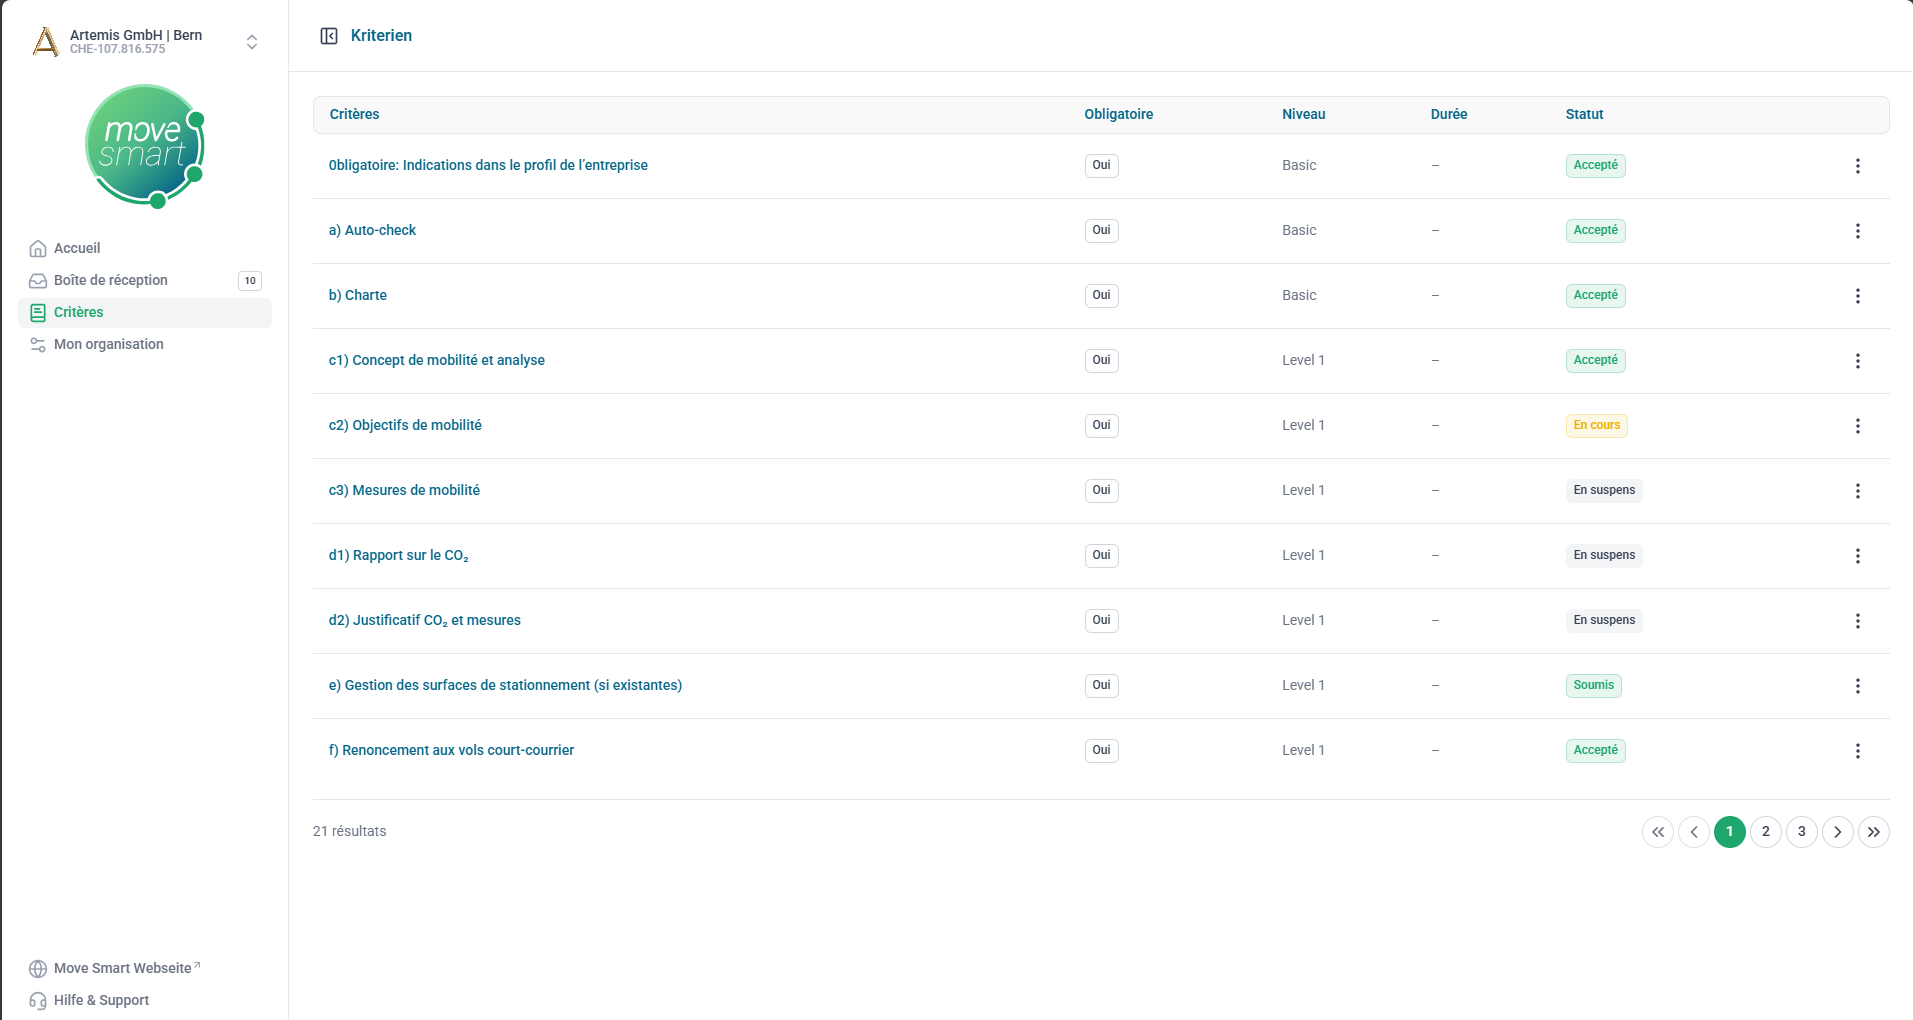The height and width of the screenshot is (1020, 1913).
Task: Go to next results page arrow
Action: 1837,832
